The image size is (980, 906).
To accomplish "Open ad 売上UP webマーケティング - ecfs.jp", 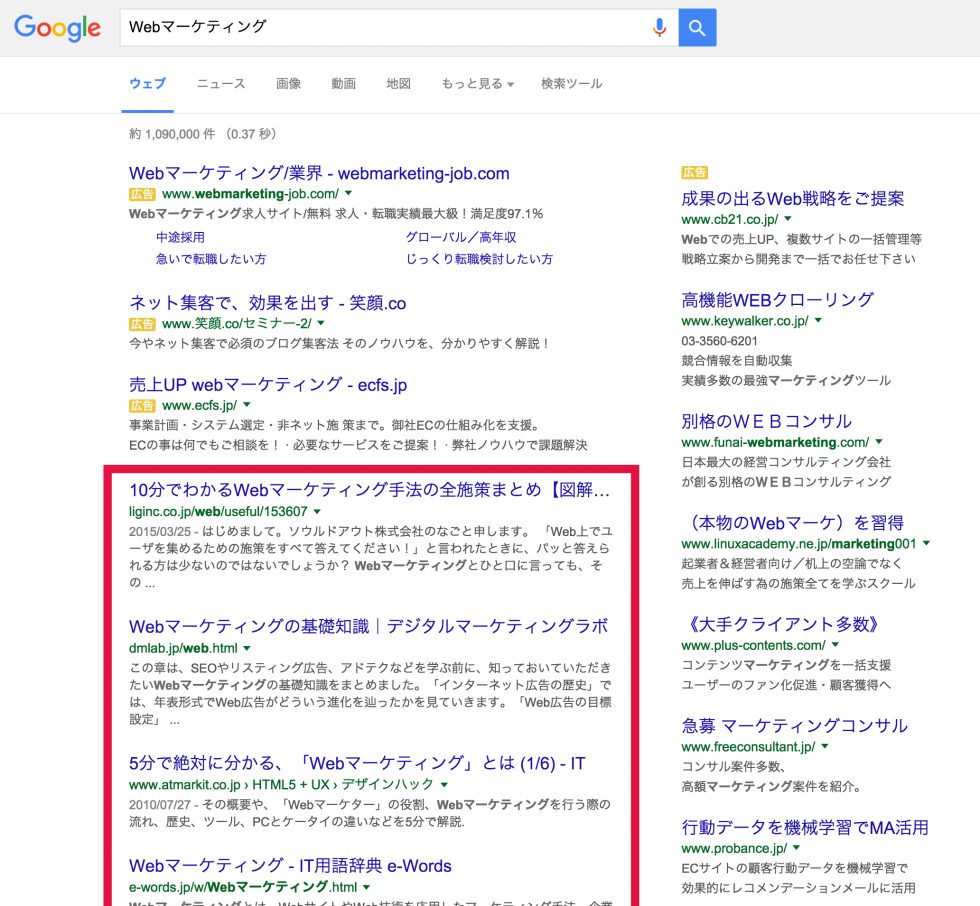I will click(268, 384).
